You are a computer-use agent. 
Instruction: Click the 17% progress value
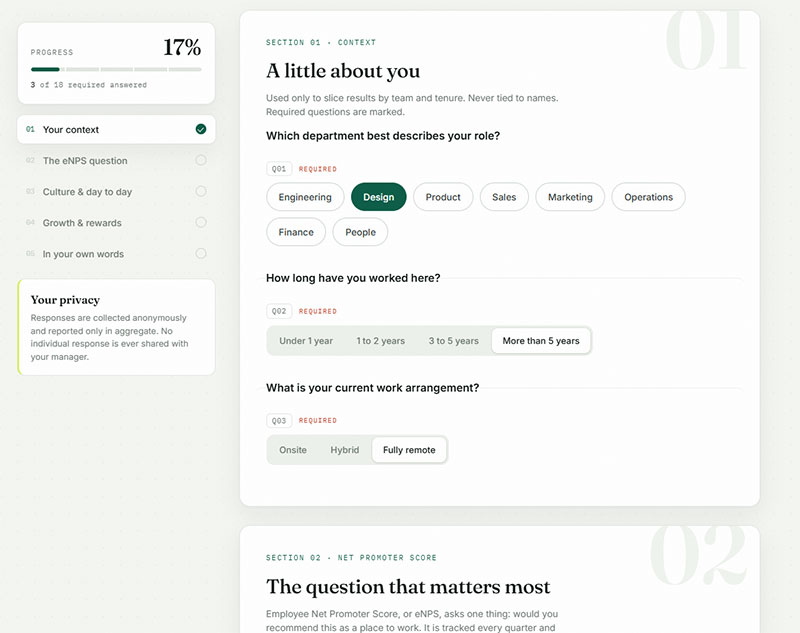pyautogui.click(x=182, y=47)
